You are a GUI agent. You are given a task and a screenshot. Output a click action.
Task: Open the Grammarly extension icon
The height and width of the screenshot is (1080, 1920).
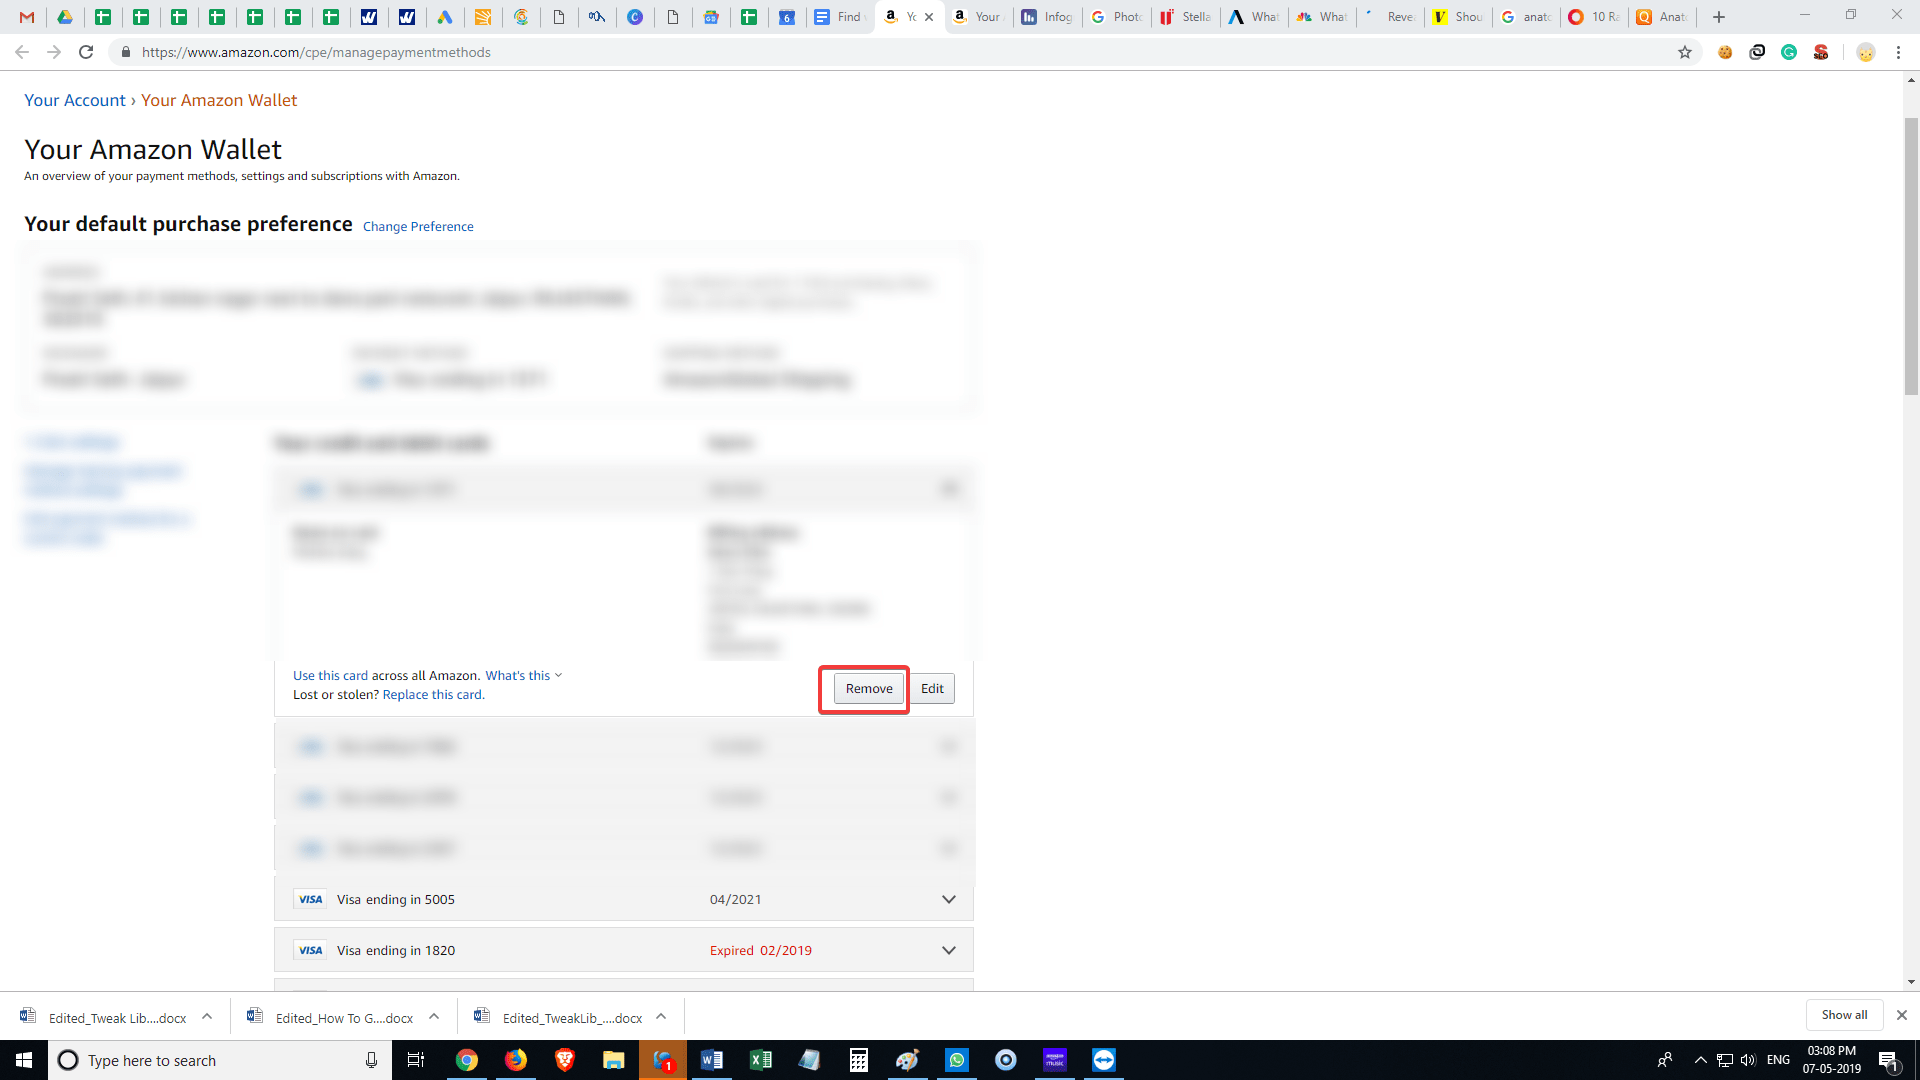pos(1789,52)
